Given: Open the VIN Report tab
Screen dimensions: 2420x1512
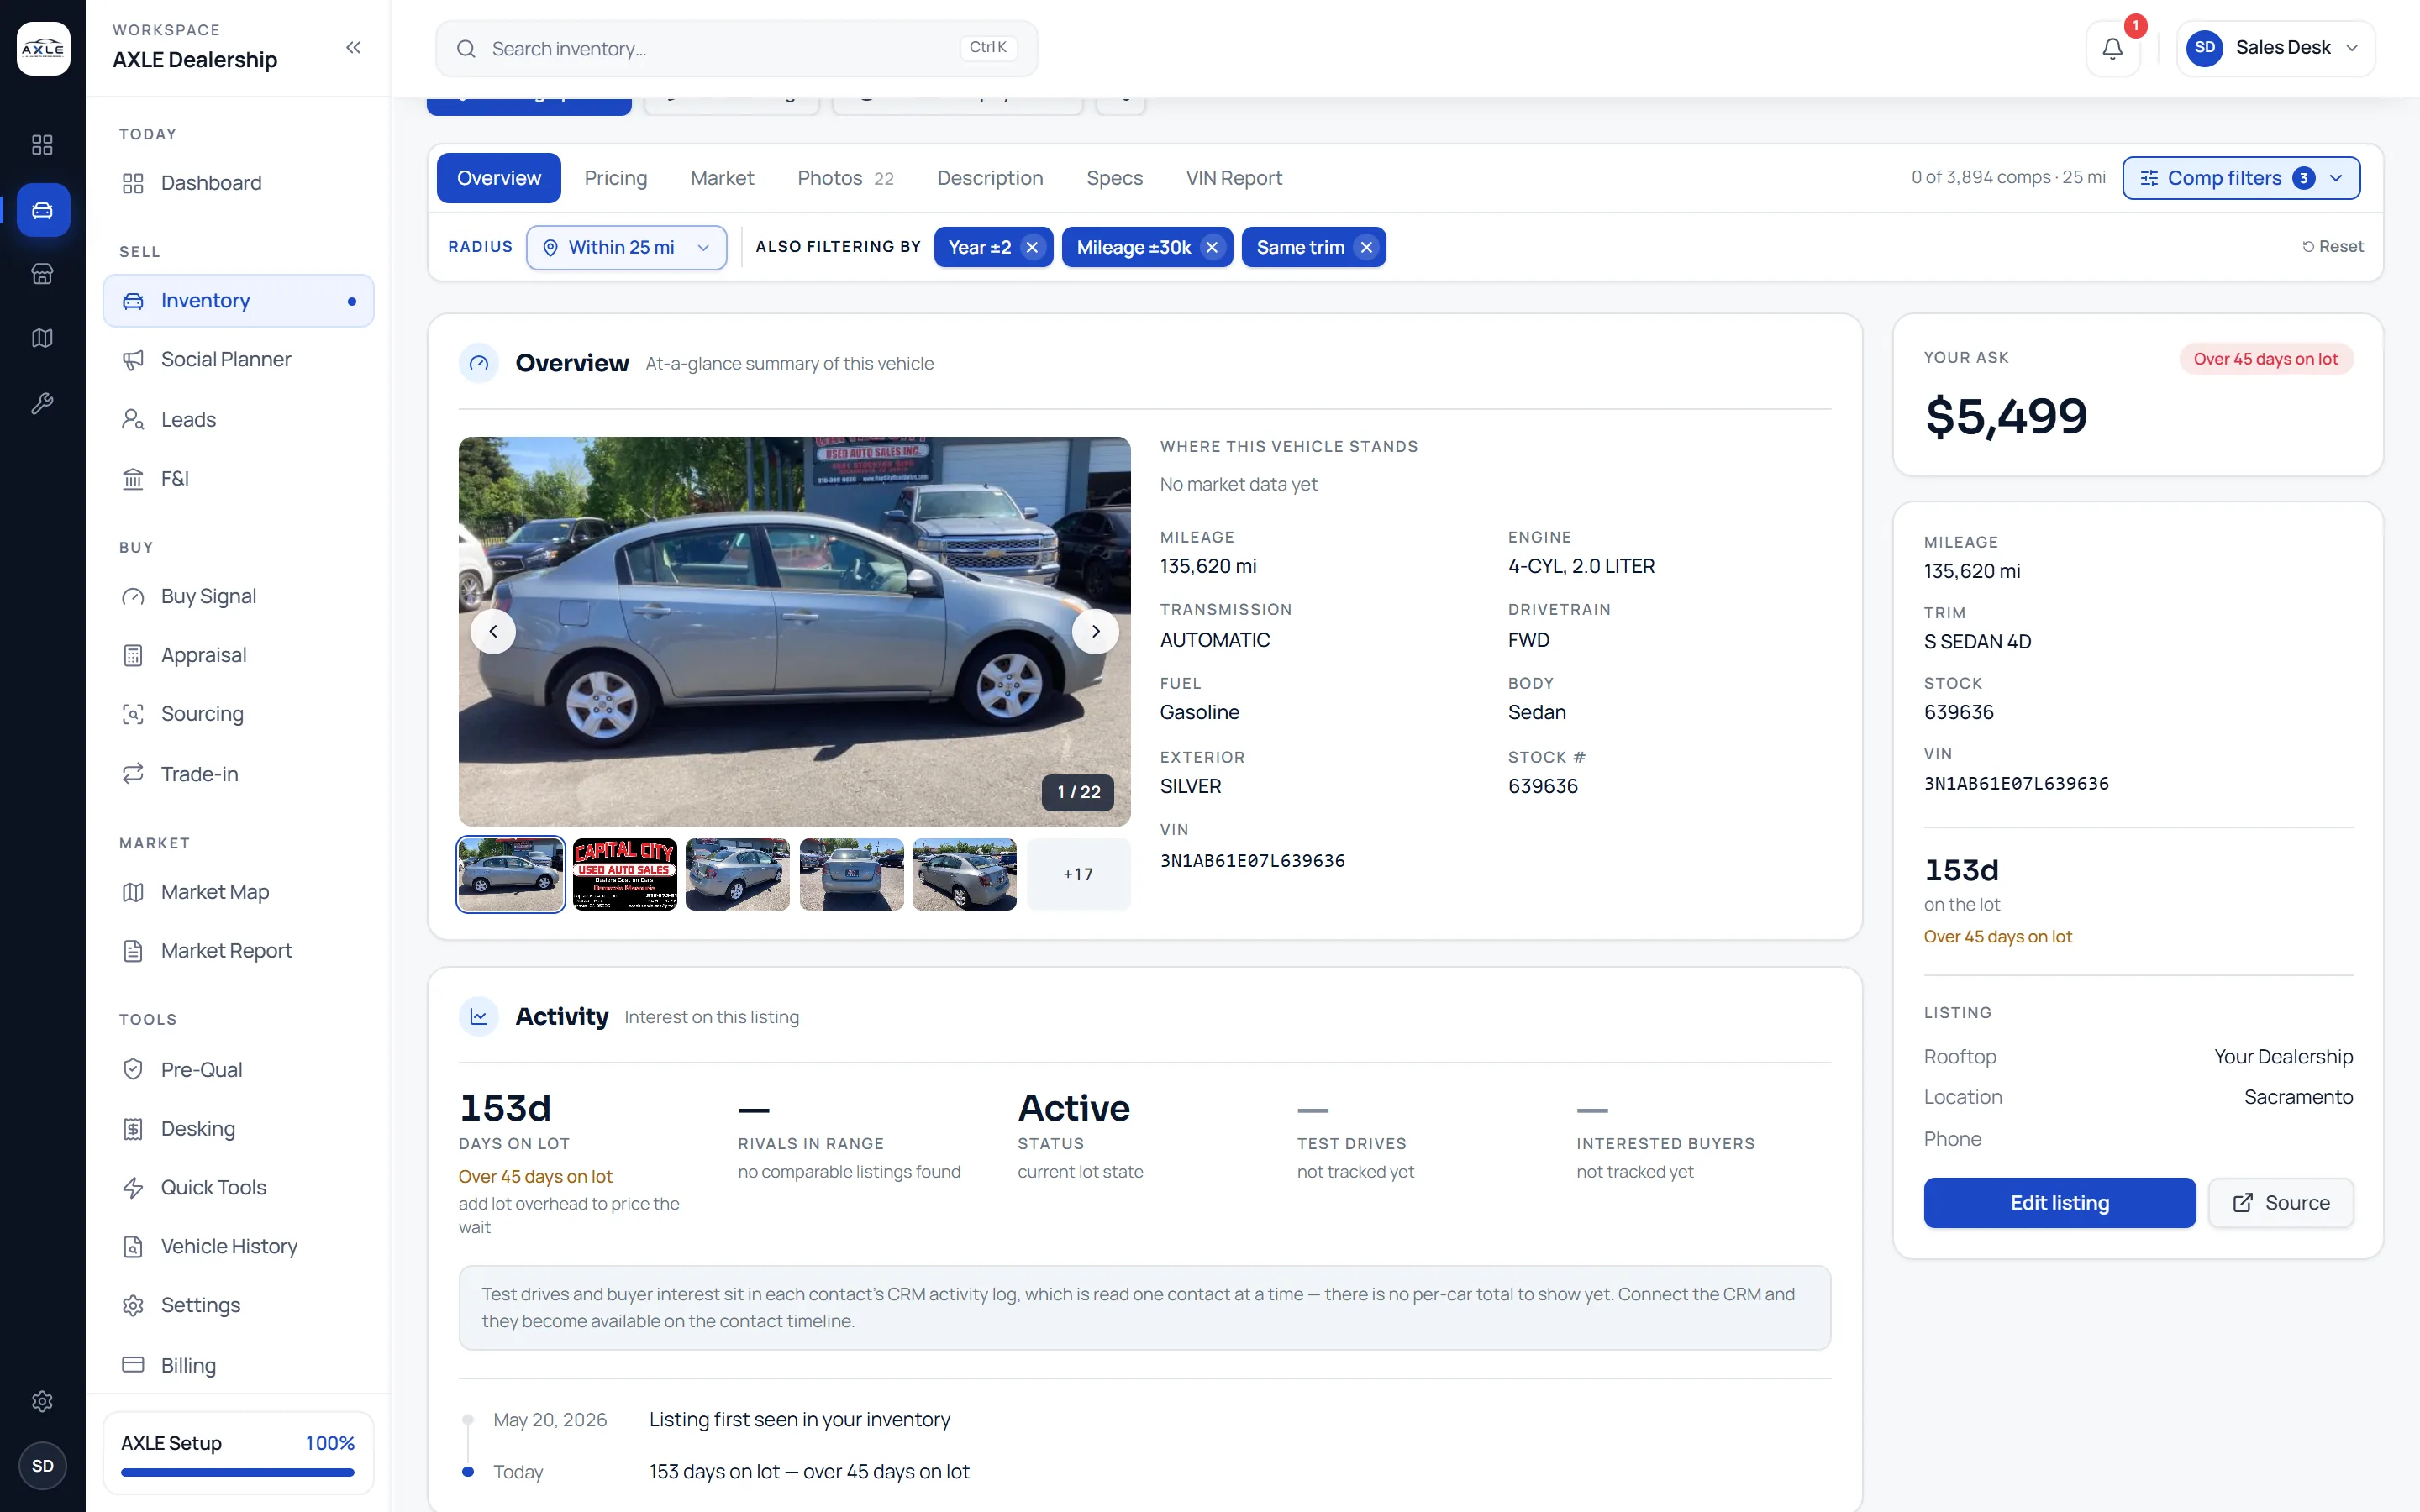Looking at the screenshot, I should tap(1234, 178).
